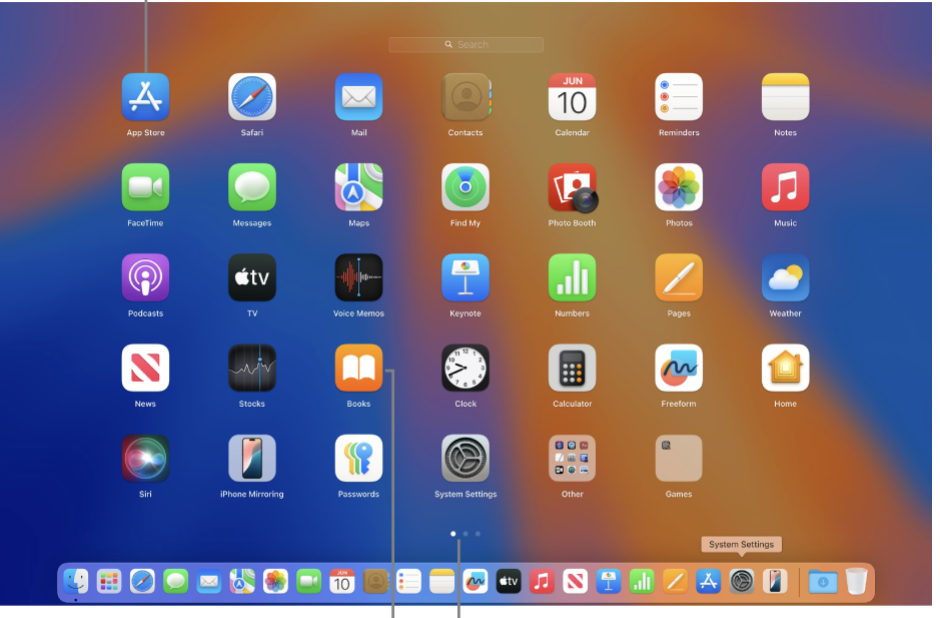Launch Voice Memos from the Launchpad grid
The width and height of the screenshot is (940, 618).
point(358,278)
